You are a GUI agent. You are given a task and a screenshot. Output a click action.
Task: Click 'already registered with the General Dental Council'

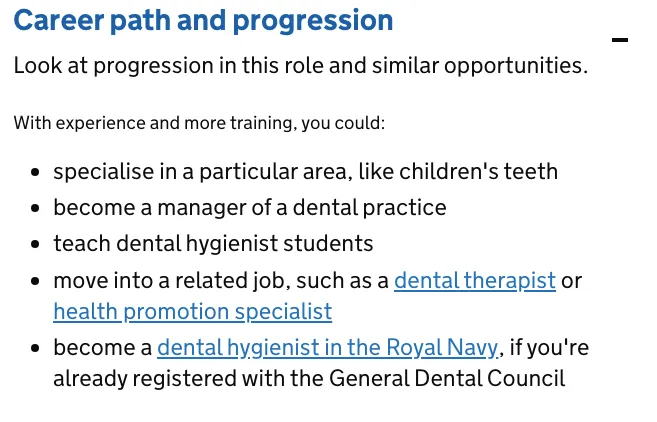[x=309, y=378]
